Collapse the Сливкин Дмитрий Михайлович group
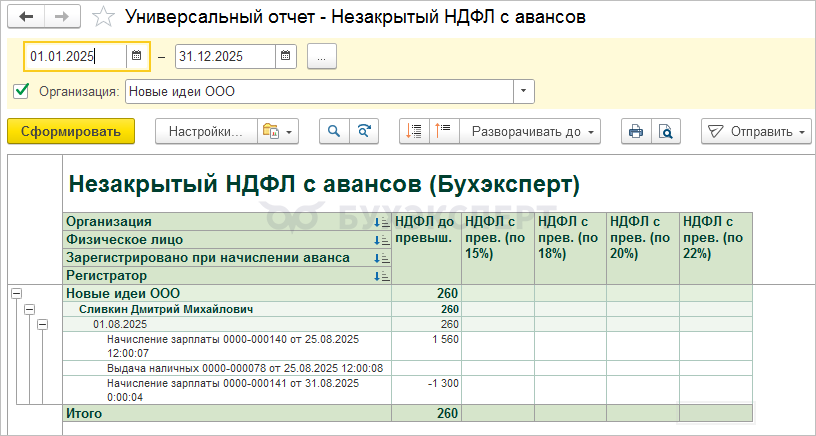Viewport: 816px width, 436px height. point(29,310)
